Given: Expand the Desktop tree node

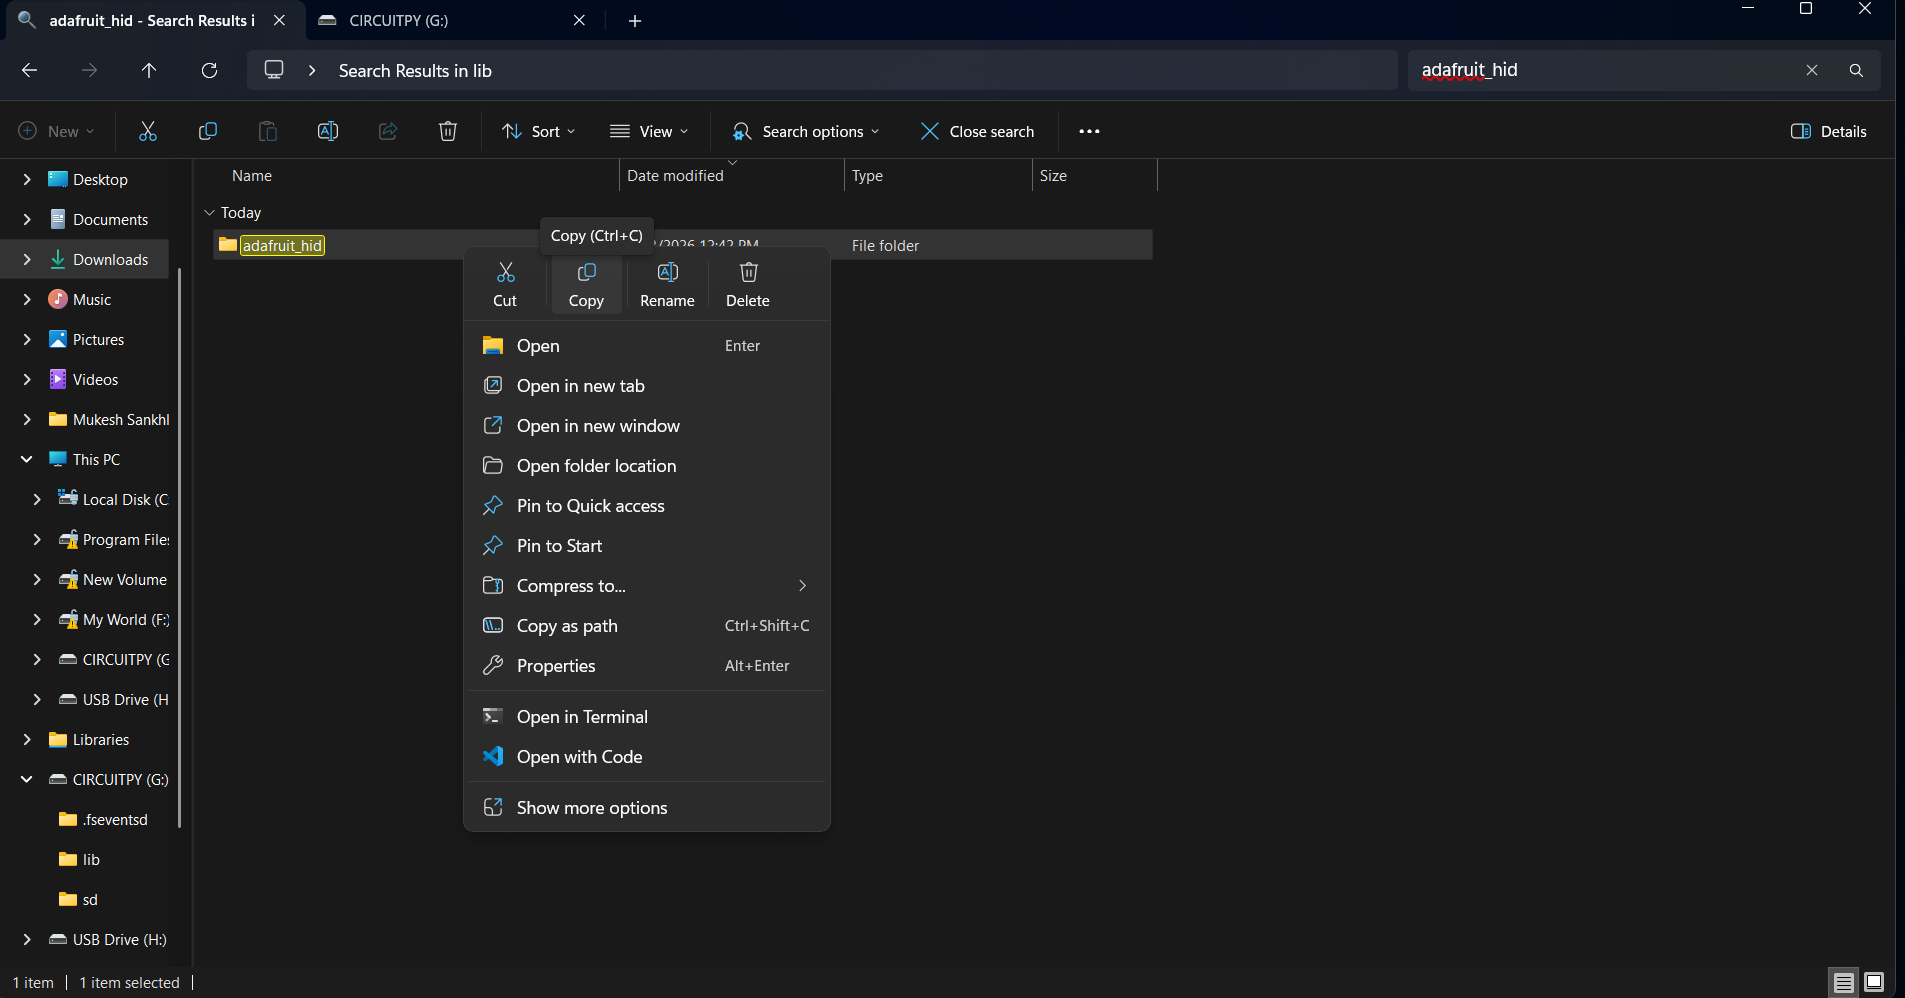Looking at the screenshot, I should pos(27,179).
